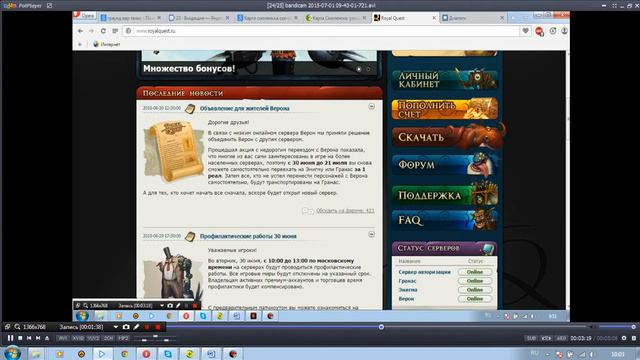The image size is (640, 360).
Task: Click the window-select icon at the left of the lower Bandicam bar
Action: pyautogui.click(x=7, y=327)
